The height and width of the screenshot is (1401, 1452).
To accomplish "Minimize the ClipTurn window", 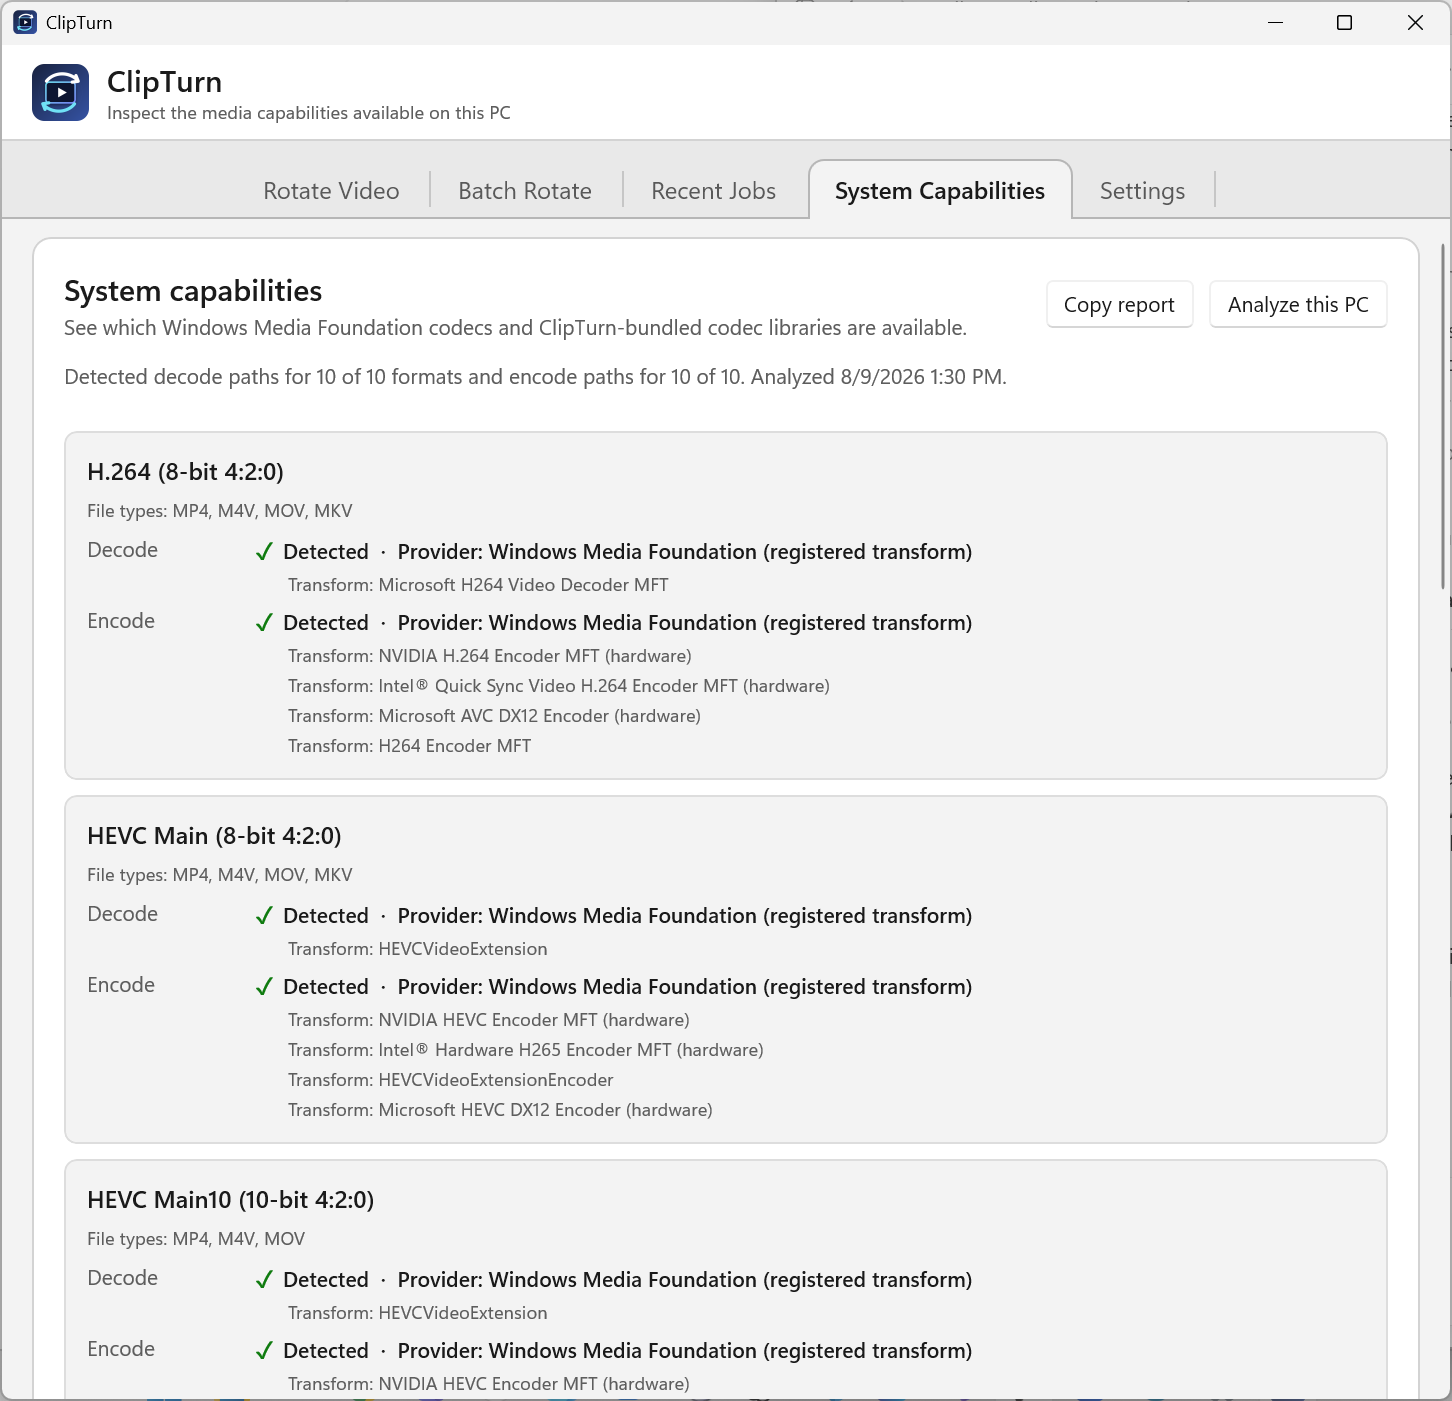I will 1275,22.
